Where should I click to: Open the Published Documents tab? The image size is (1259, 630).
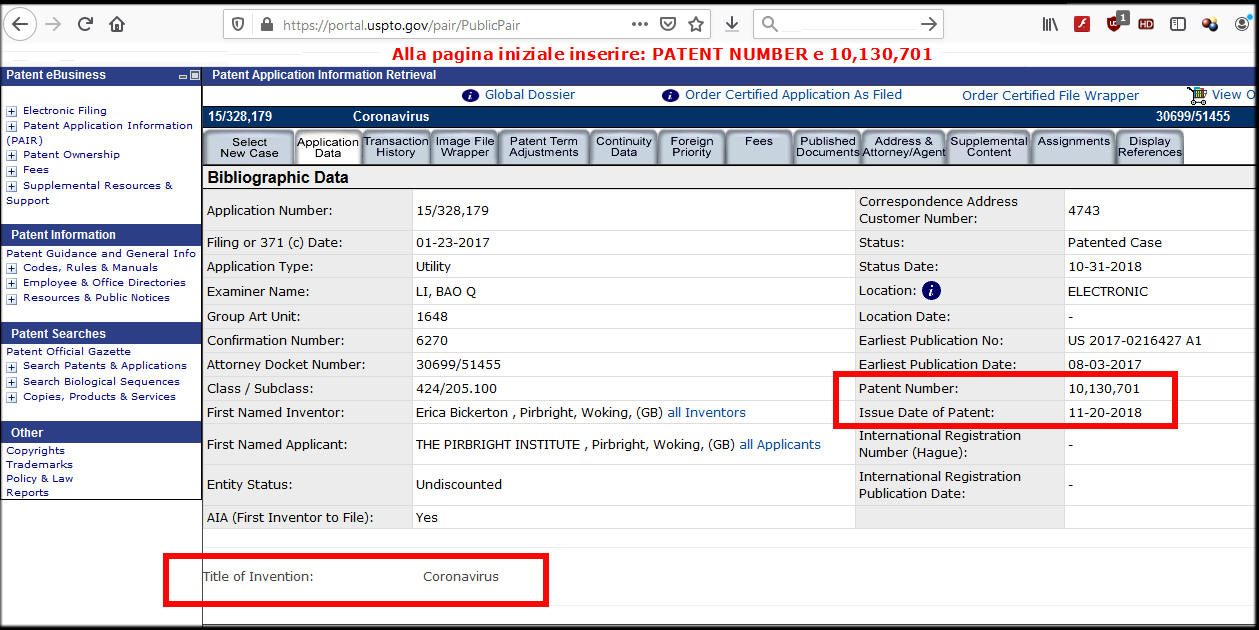pyautogui.click(x=828, y=147)
